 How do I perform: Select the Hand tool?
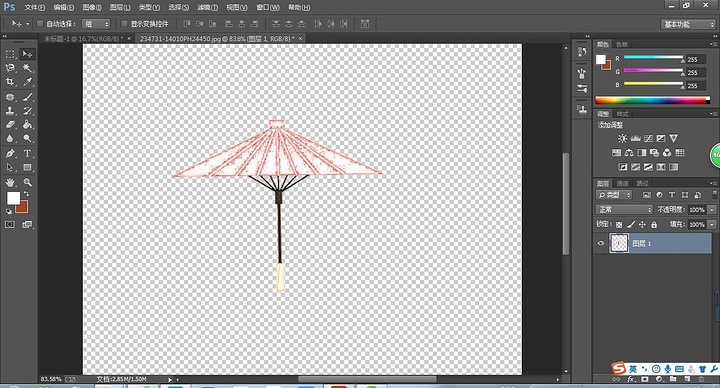point(10,182)
